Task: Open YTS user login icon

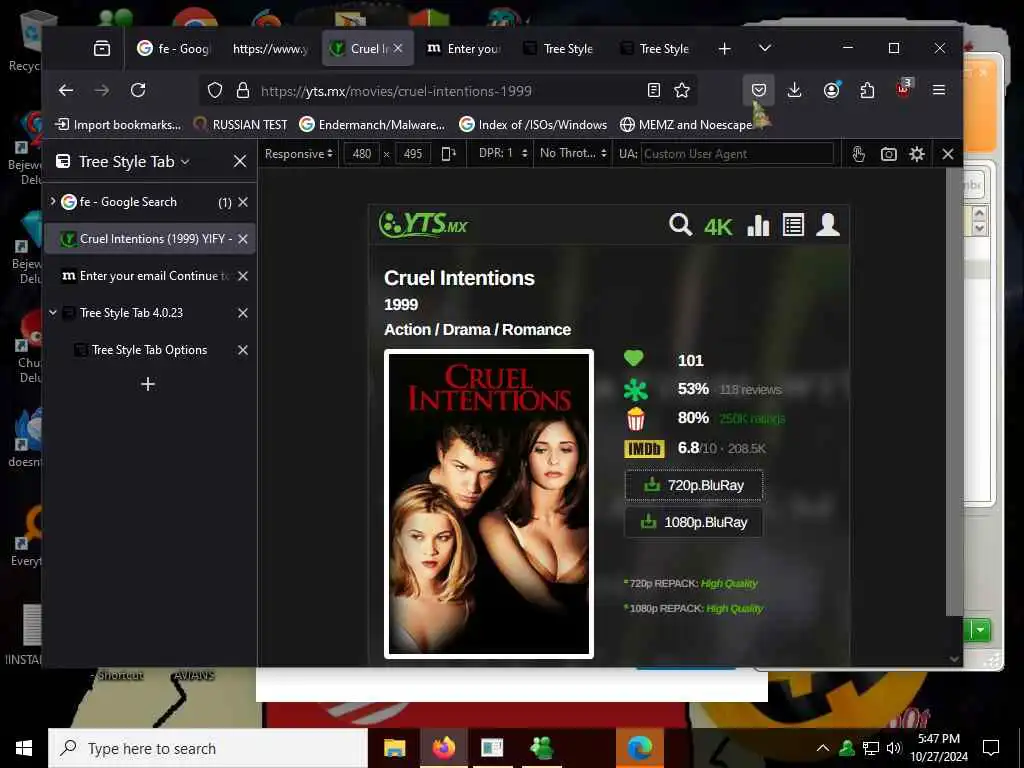Action: tap(827, 225)
